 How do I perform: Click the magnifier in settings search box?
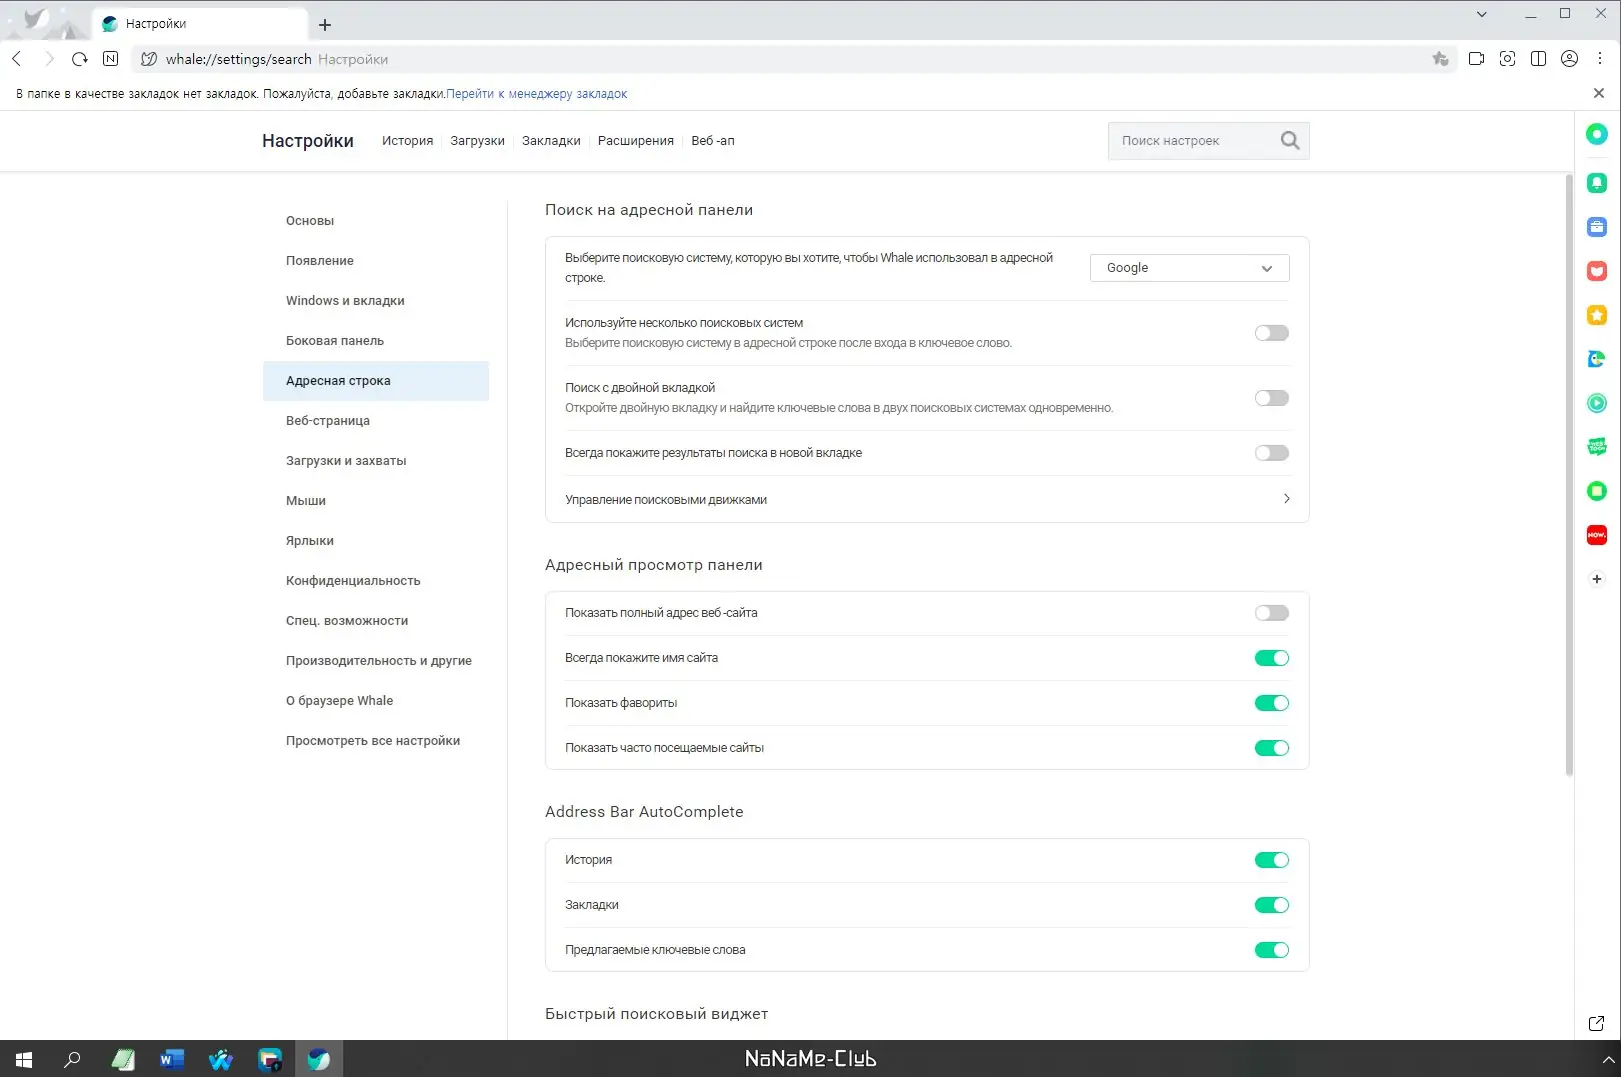1290,141
